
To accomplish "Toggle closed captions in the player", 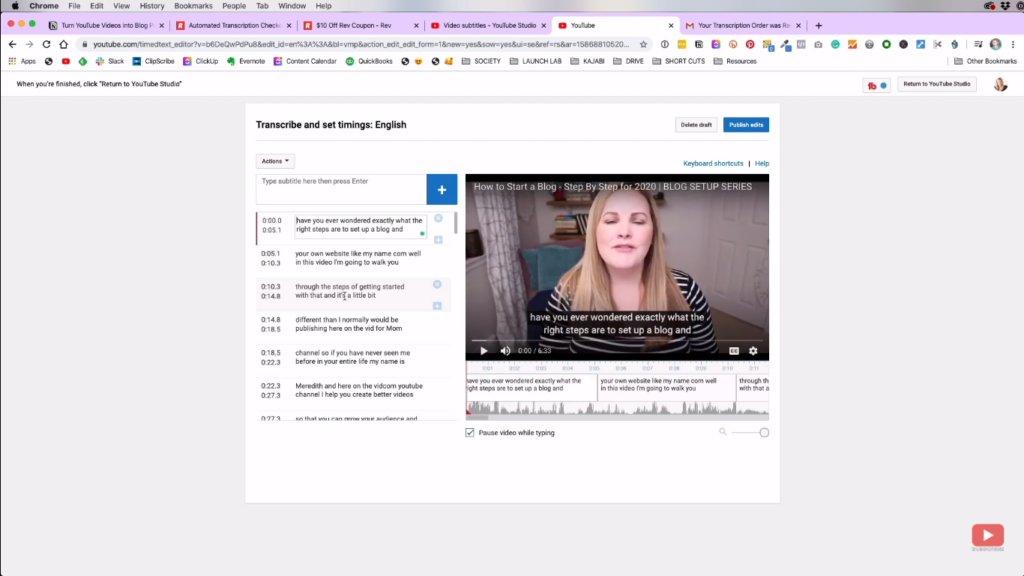I will (734, 351).
